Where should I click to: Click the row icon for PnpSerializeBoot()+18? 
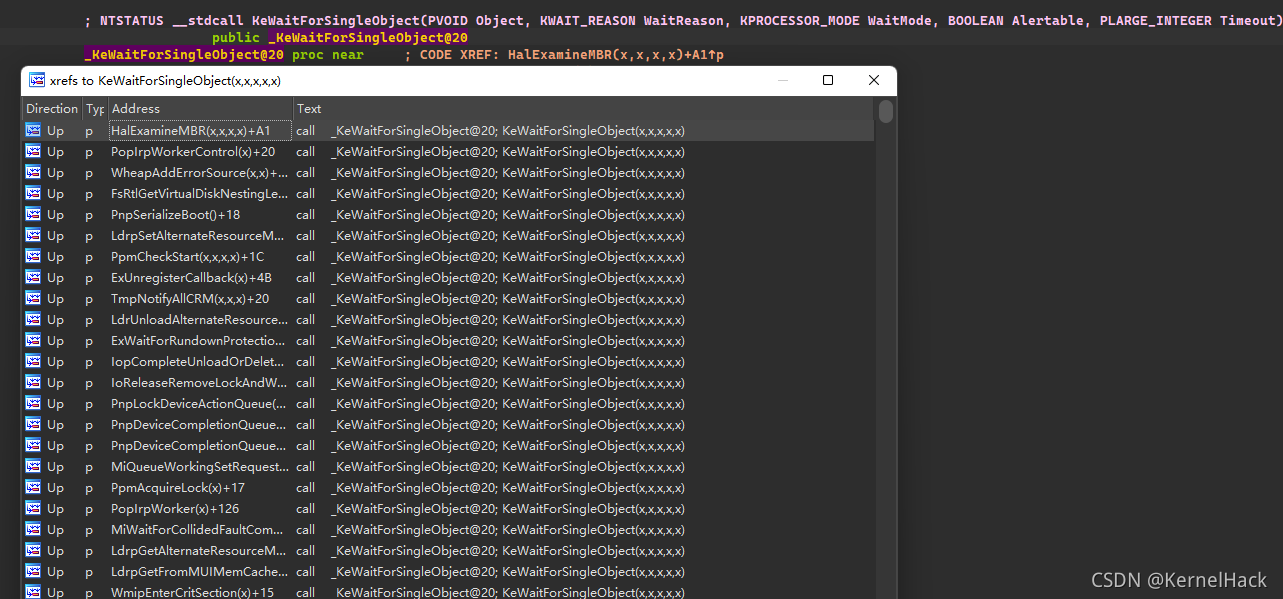33,214
